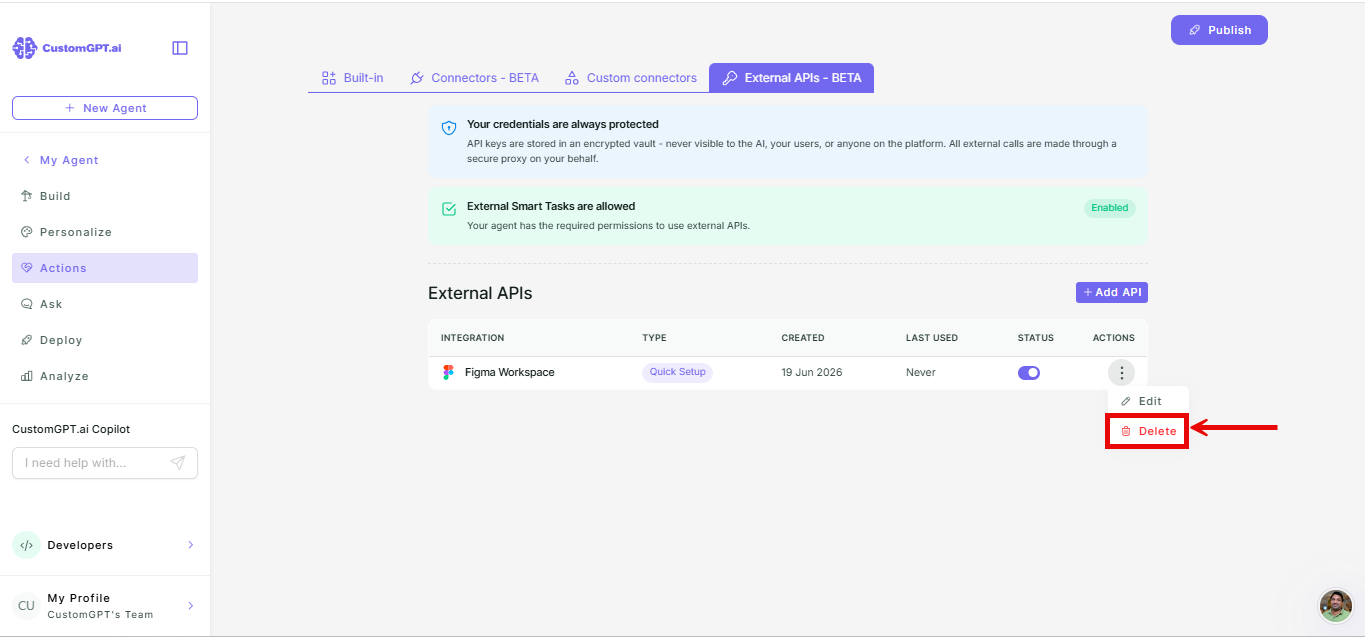Screen dimensions: 1365x637
Task: Click the INTEGRATION column header
Action: tap(472, 338)
